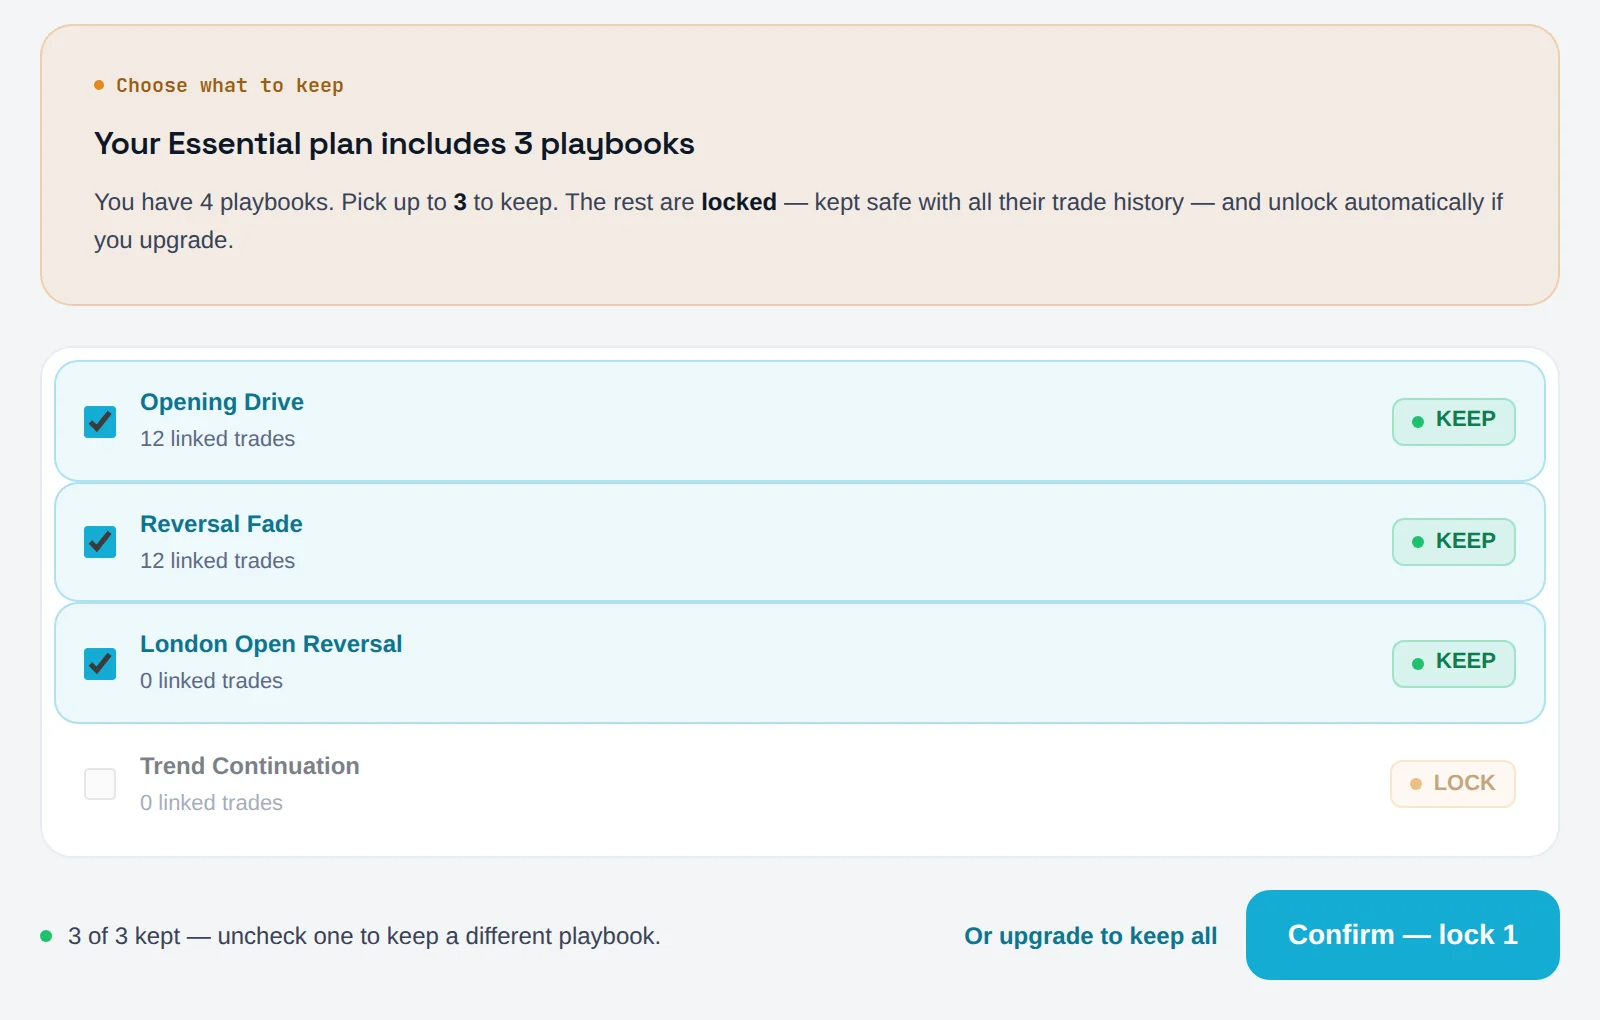Uncheck the Opening Drive checkbox
Viewport: 1600px width, 1020px height.
coord(100,421)
